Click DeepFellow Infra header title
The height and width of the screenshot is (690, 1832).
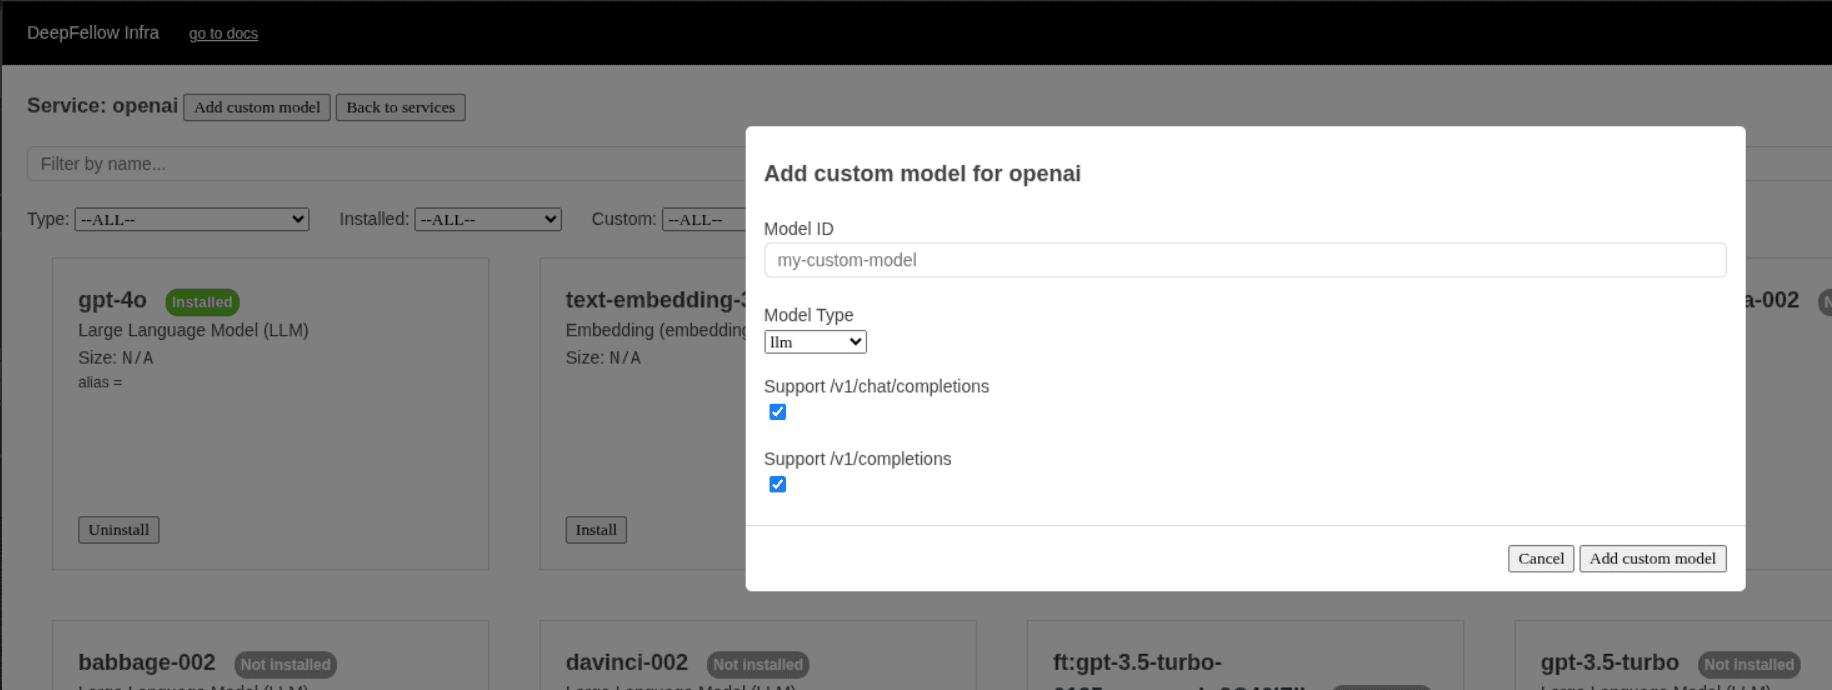pyautogui.click(x=93, y=33)
